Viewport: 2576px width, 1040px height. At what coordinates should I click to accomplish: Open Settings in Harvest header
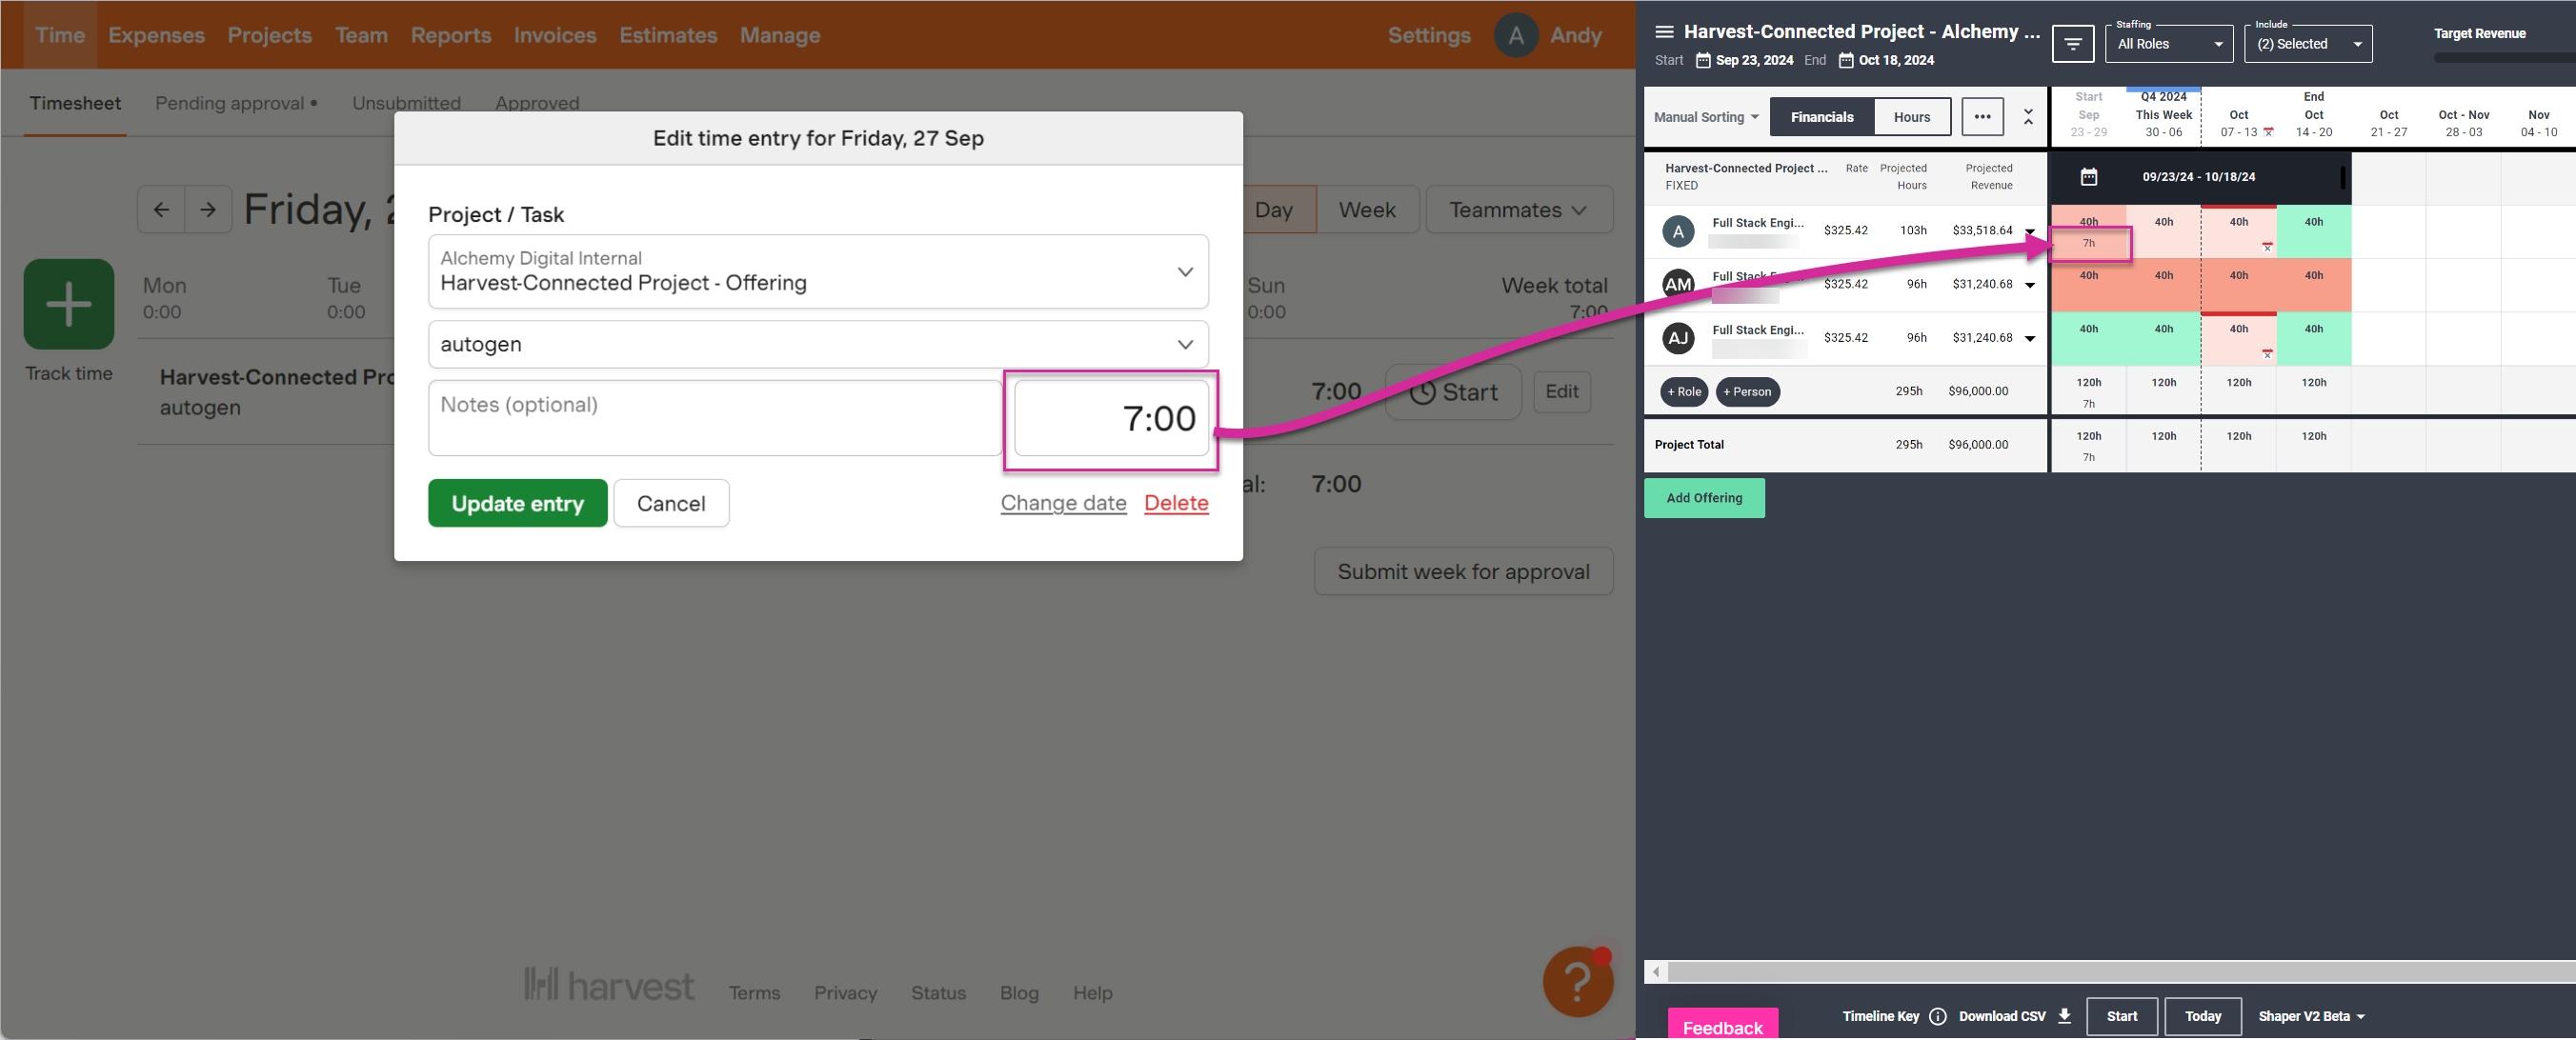pyautogui.click(x=1429, y=35)
